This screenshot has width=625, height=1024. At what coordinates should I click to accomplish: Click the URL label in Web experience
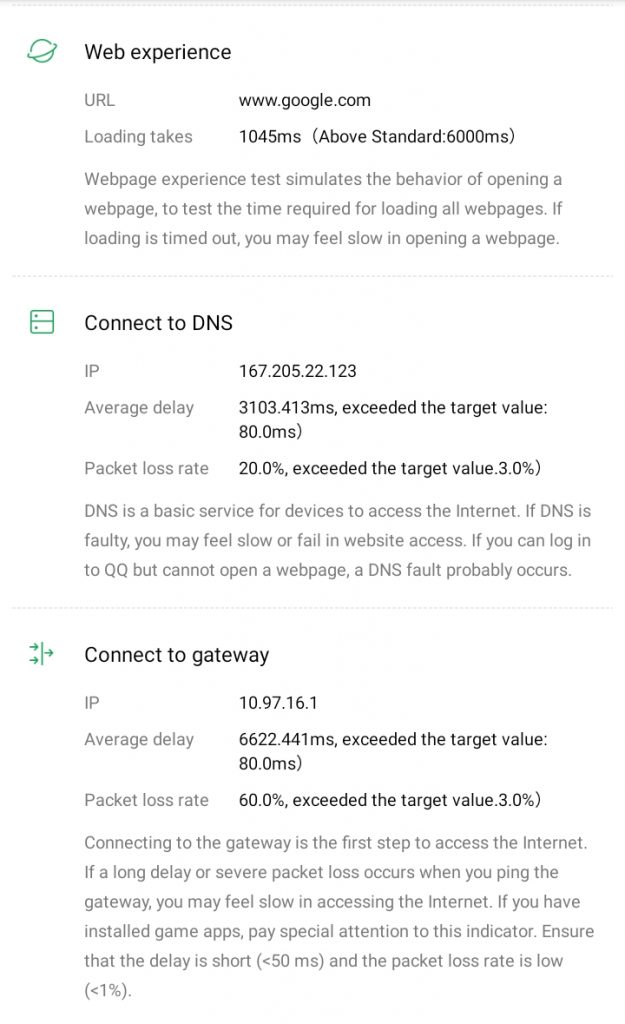[99, 100]
